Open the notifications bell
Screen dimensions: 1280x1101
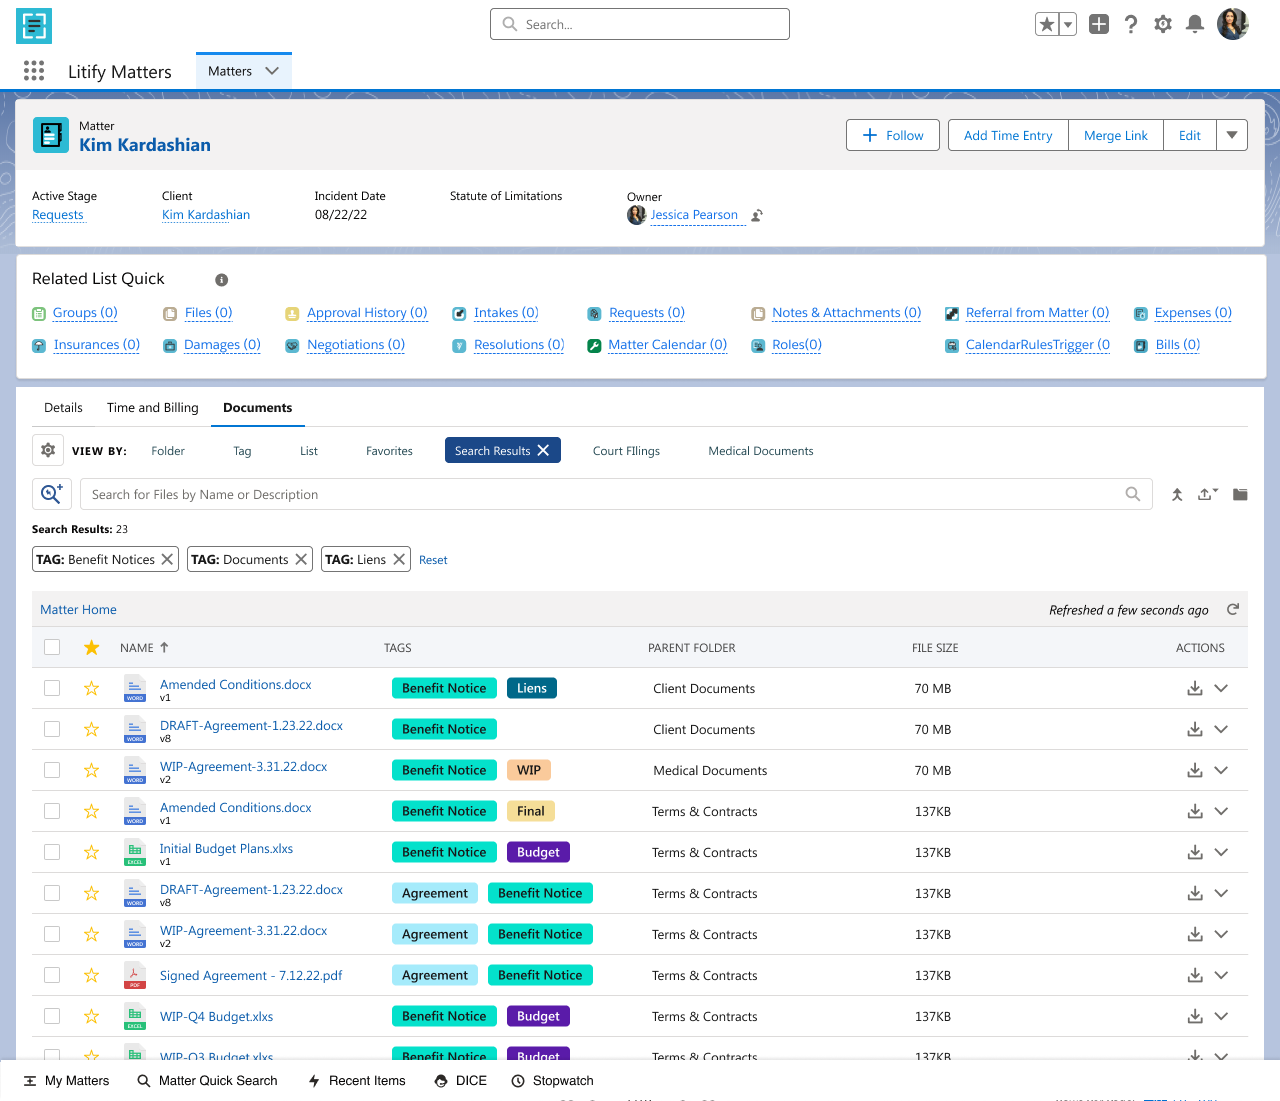tap(1195, 24)
